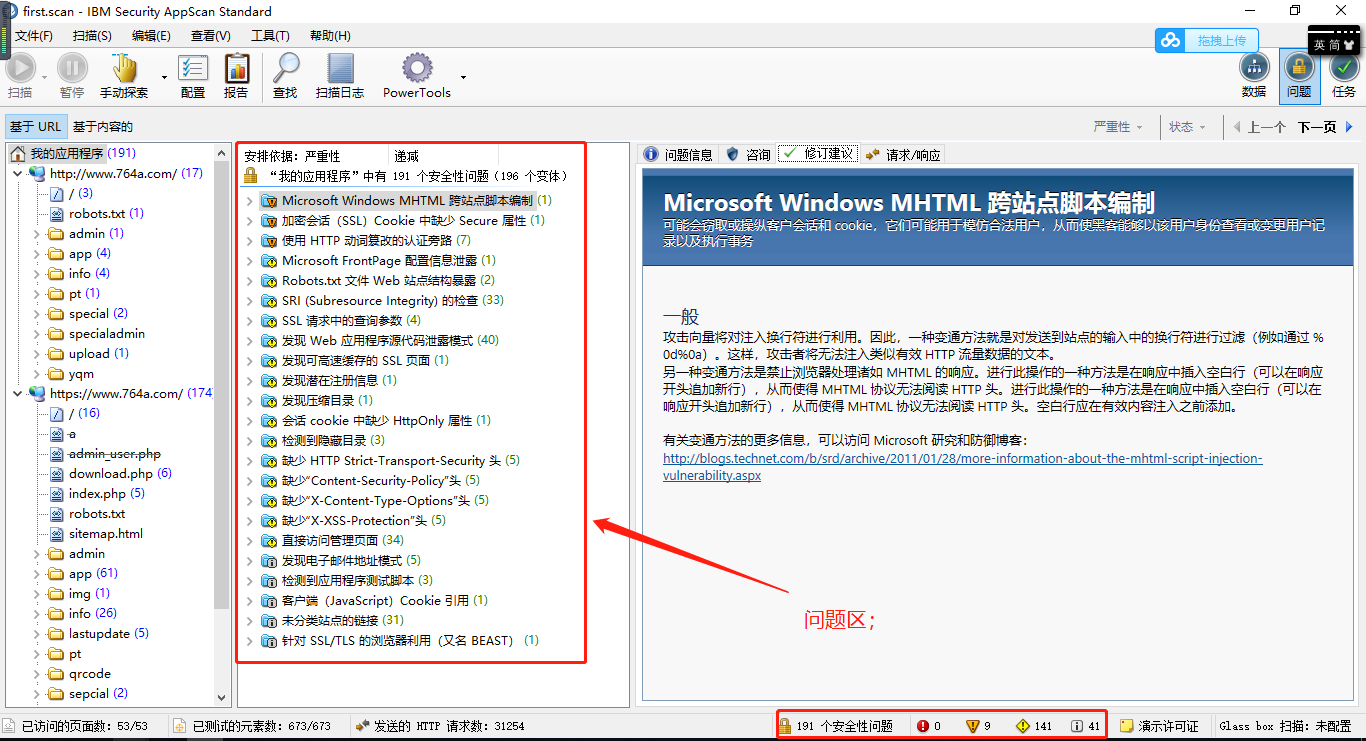Screen dimensions: 1366x741
Task: Switch to the 请求/响应 tab
Action: click(903, 154)
